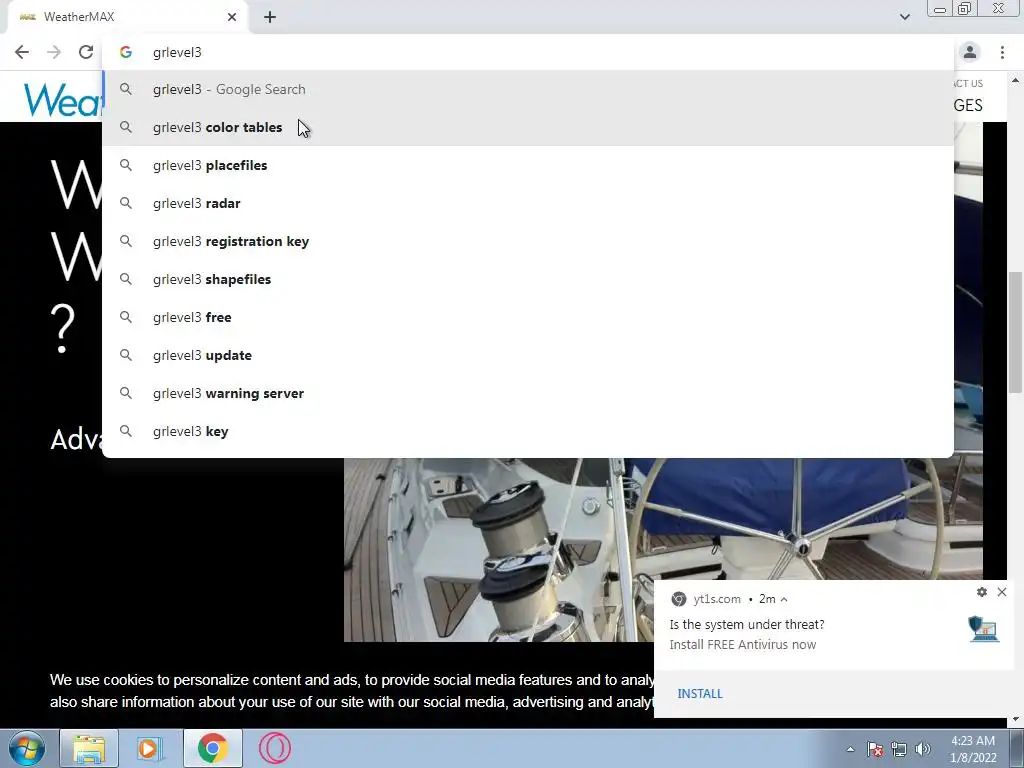The height and width of the screenshot is (768, 1024).
Task: Open the Windows Start menu
Action: coord(26,748)
